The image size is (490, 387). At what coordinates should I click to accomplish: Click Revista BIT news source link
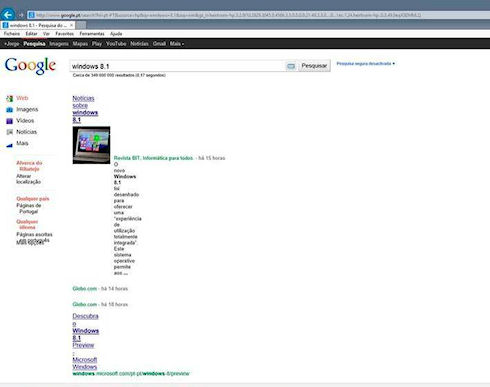point(153,158)
